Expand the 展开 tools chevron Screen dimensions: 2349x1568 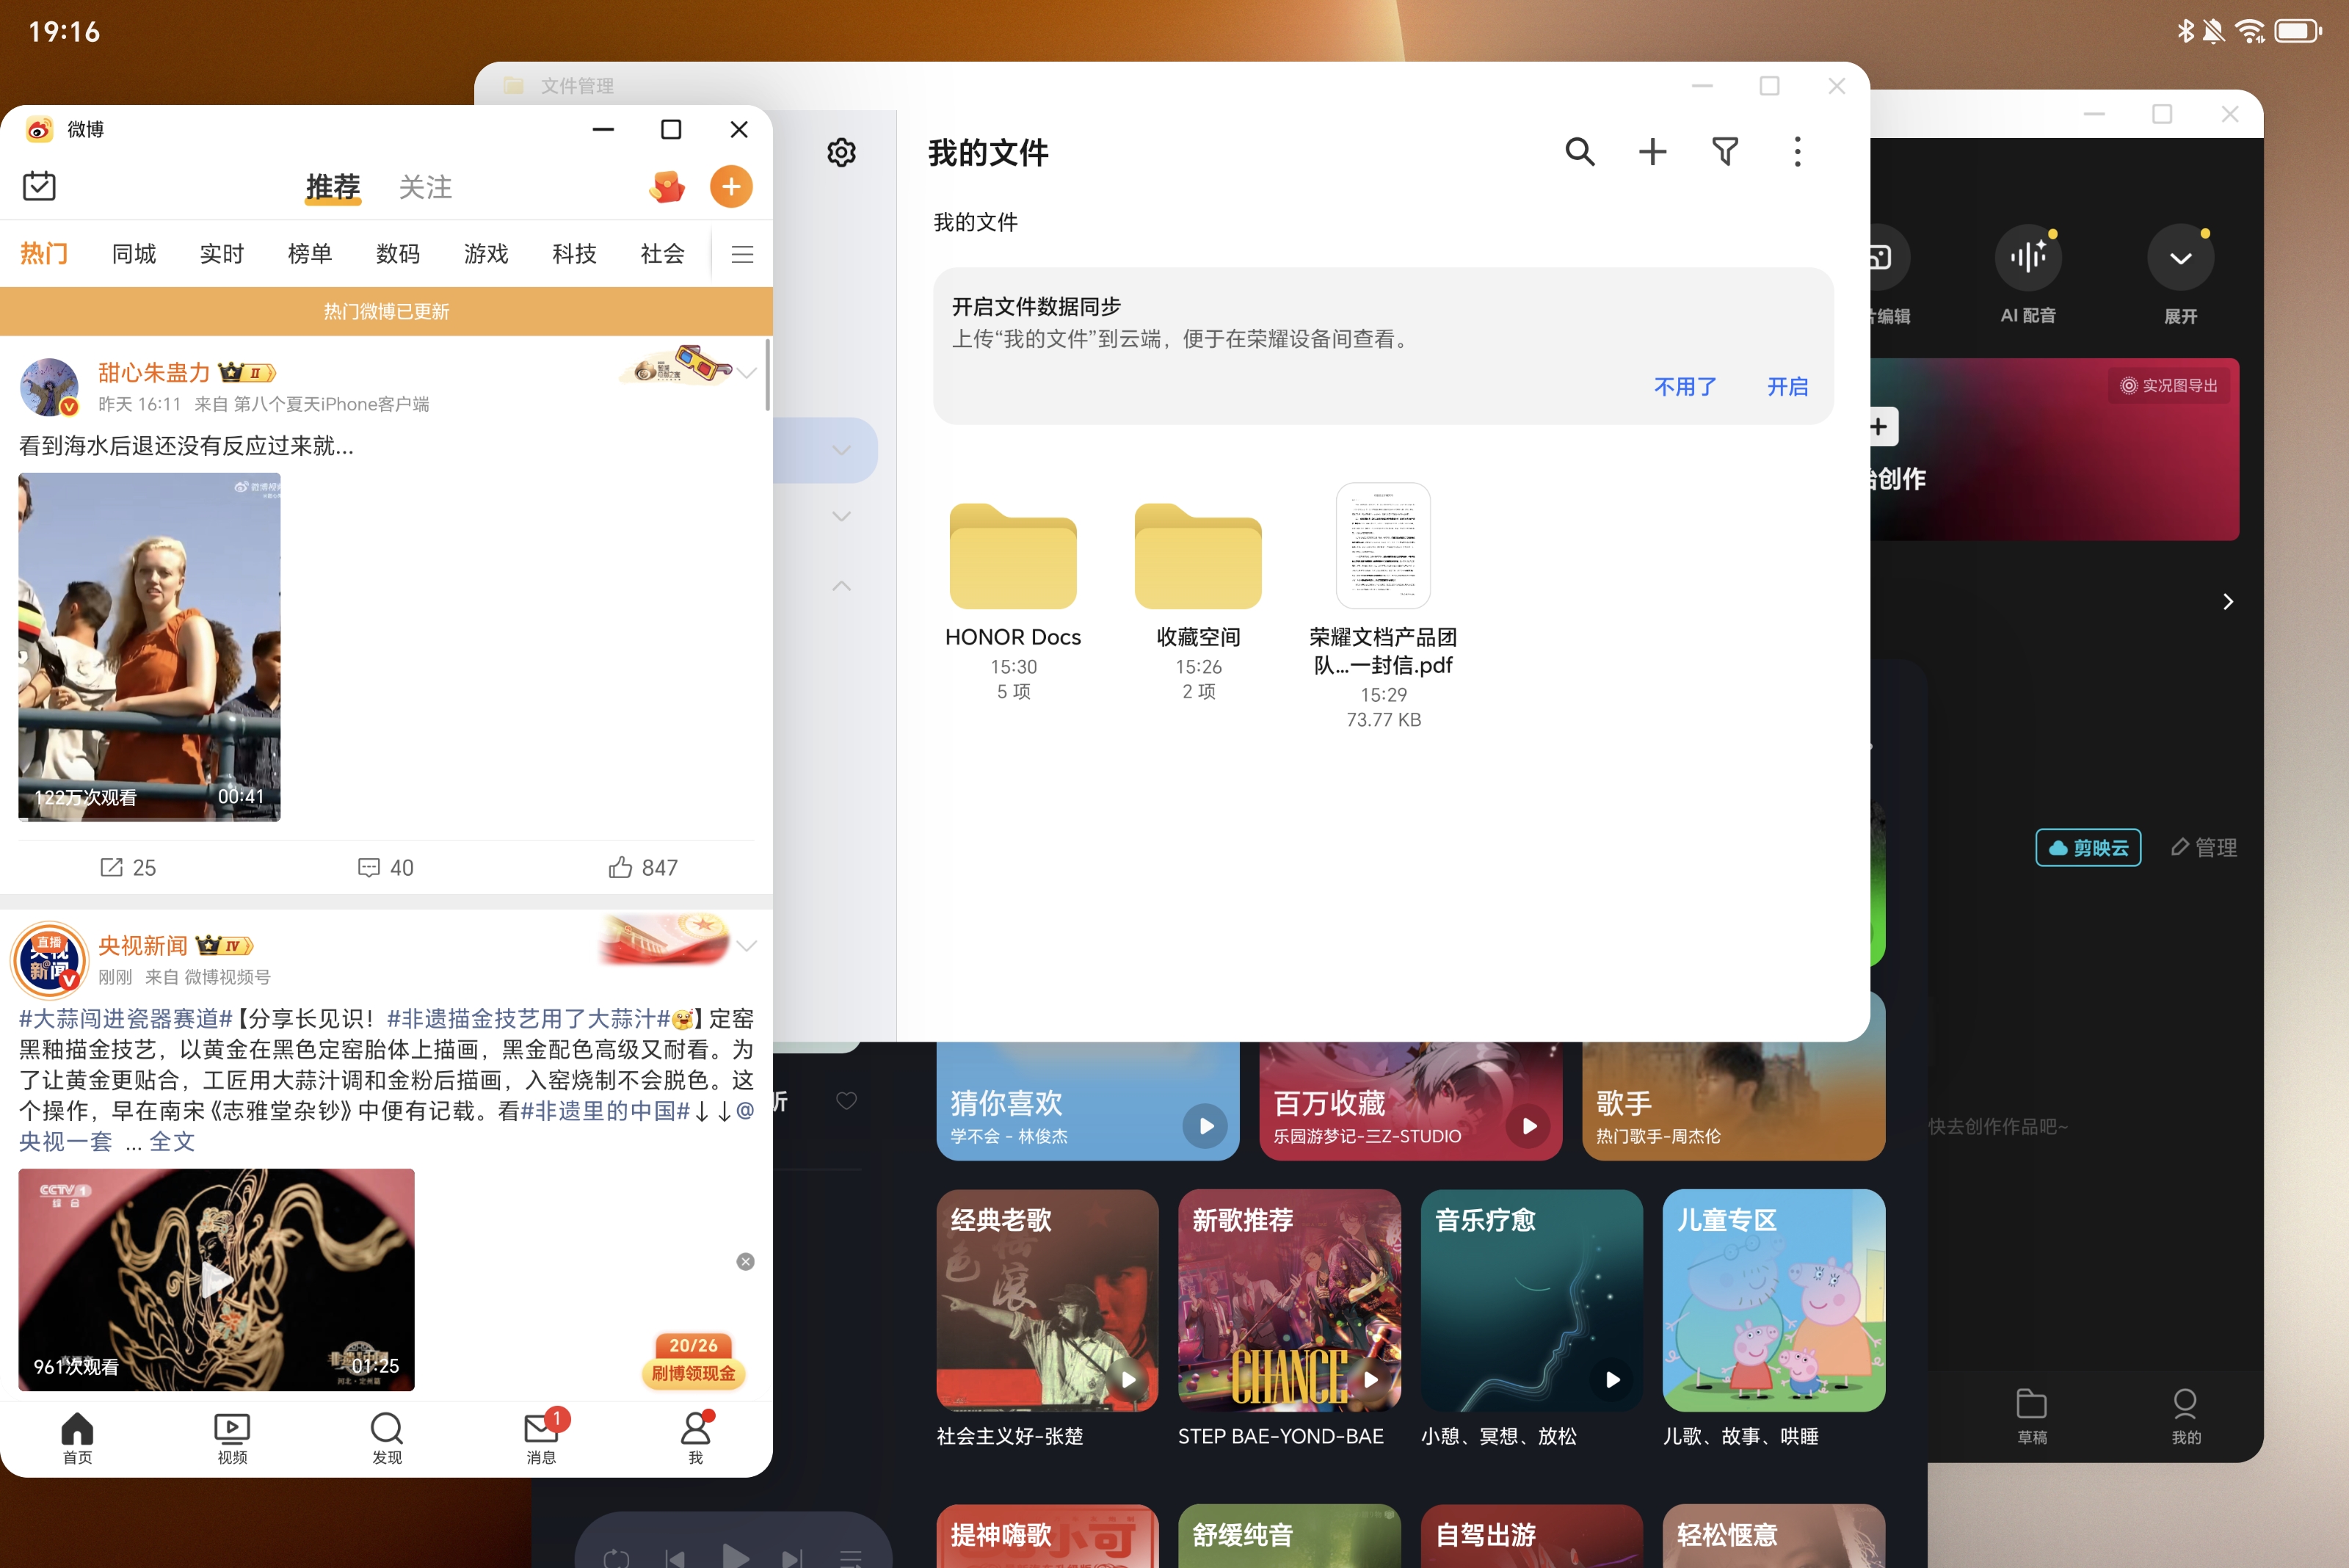[x=2180, y=258]
